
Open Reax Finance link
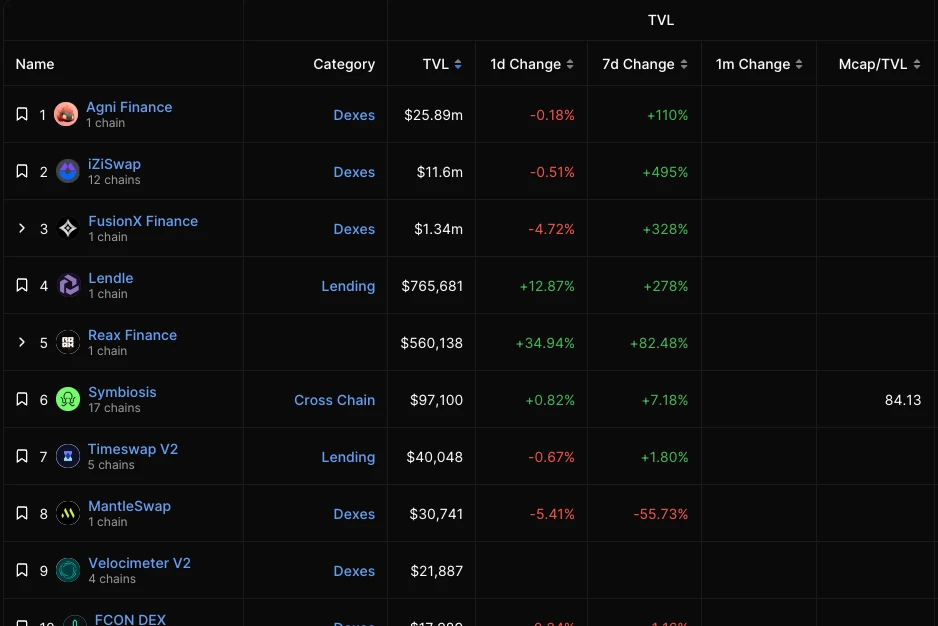132,335
